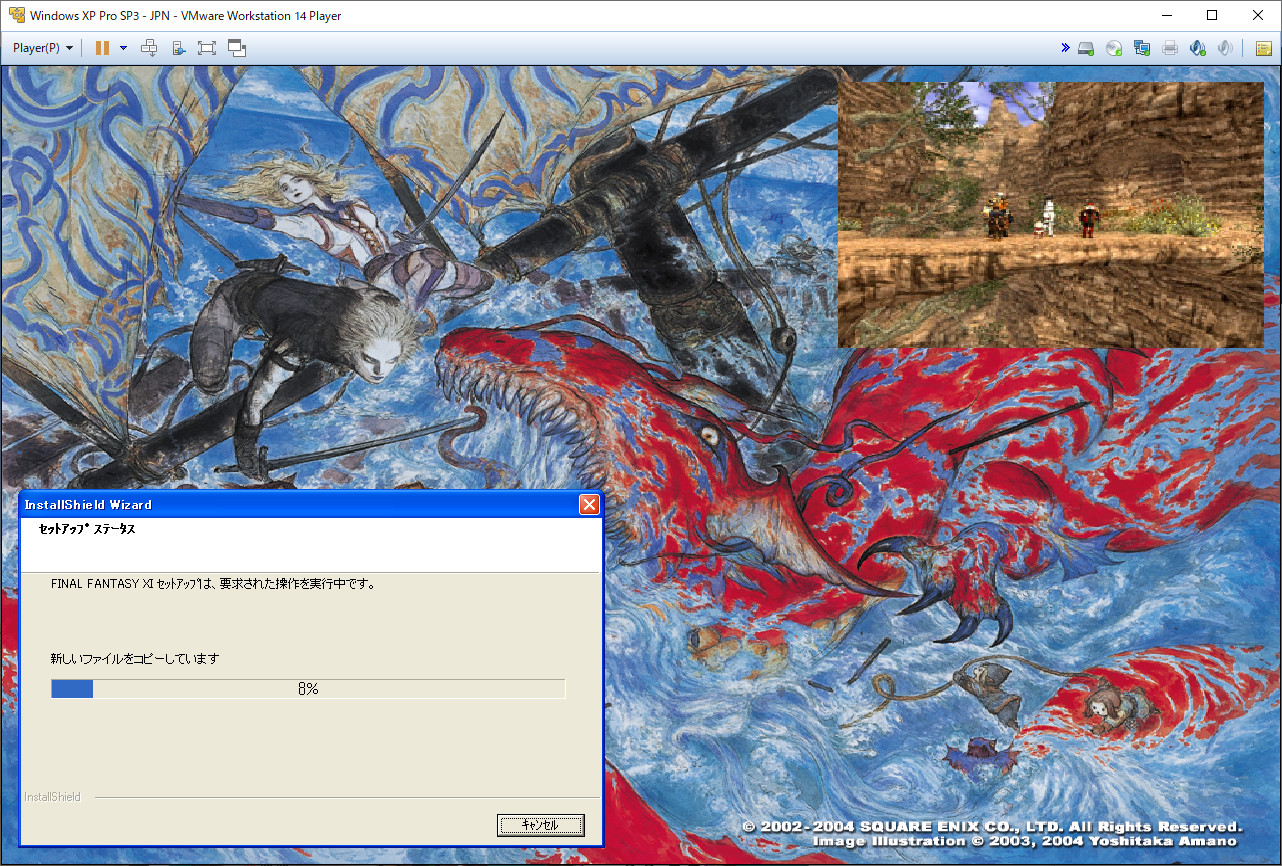Viewport: 1282px width, 866px height.
Task: Open the Player(P) menu
Action: (43, 48)
